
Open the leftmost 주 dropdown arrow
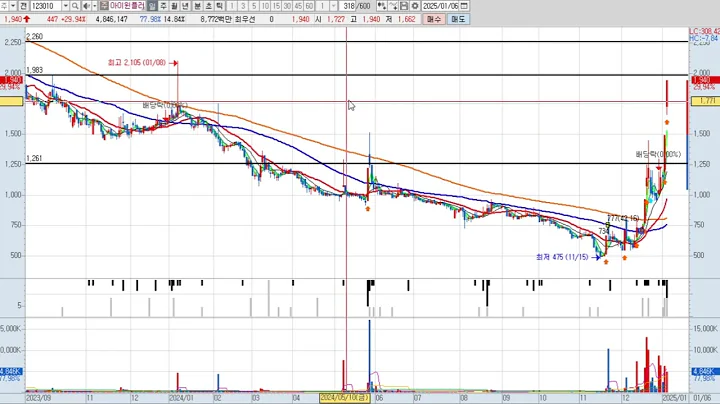(13, 6)
